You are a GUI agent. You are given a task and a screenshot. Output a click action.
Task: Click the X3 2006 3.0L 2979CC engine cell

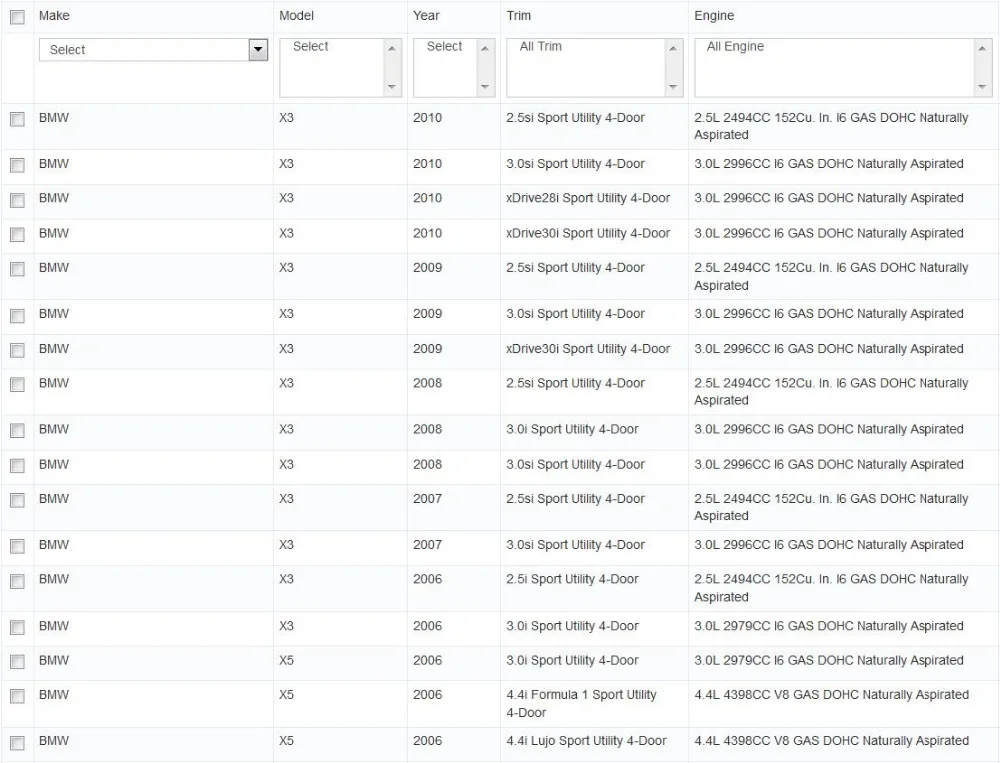pyautogui.click(x=828, y=626)
